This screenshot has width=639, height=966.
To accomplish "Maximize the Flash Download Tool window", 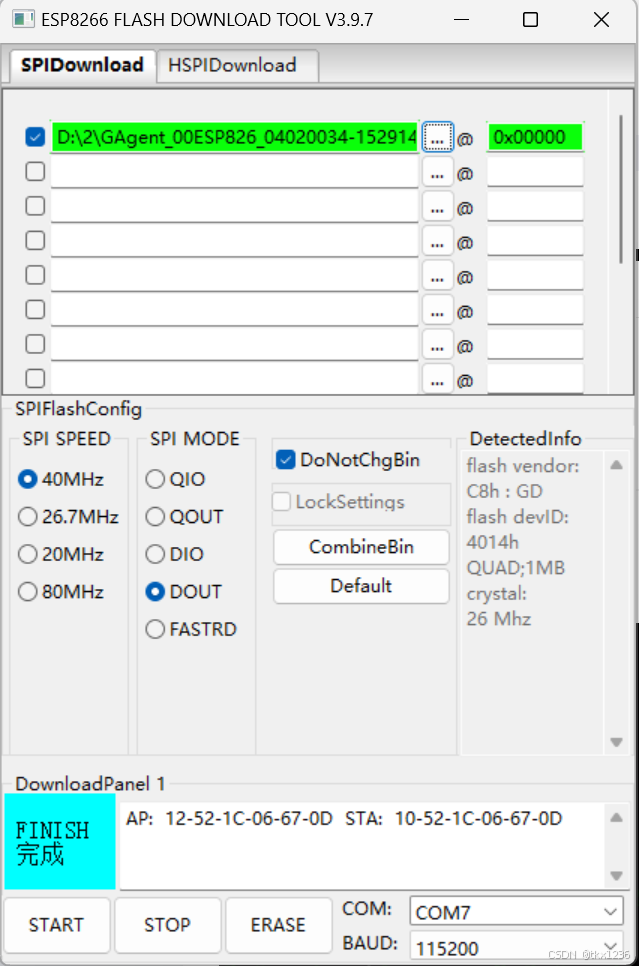I will click(531, 20).
